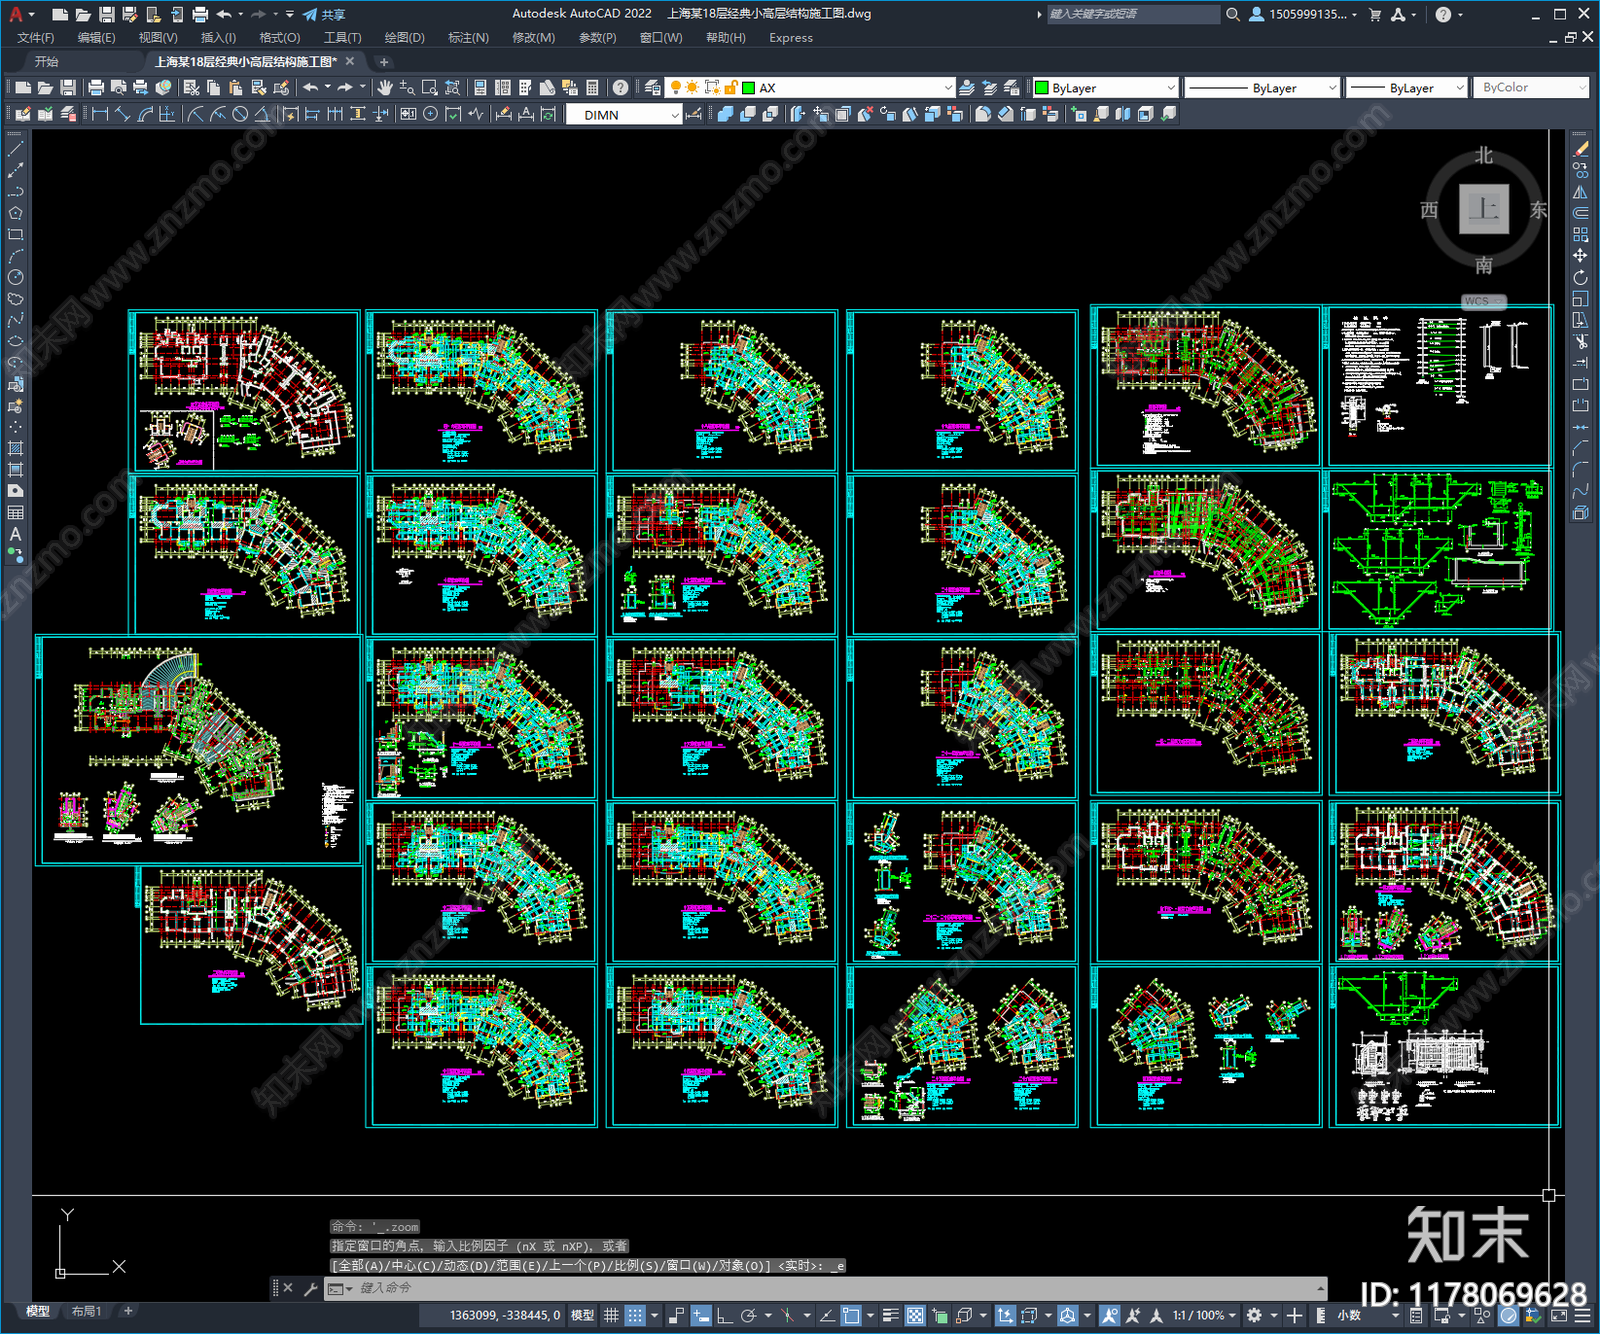Click the Save icon in the standard toolbar
The height and width of the screenshot is (1334, 1600).
click(x=68, y=88)
